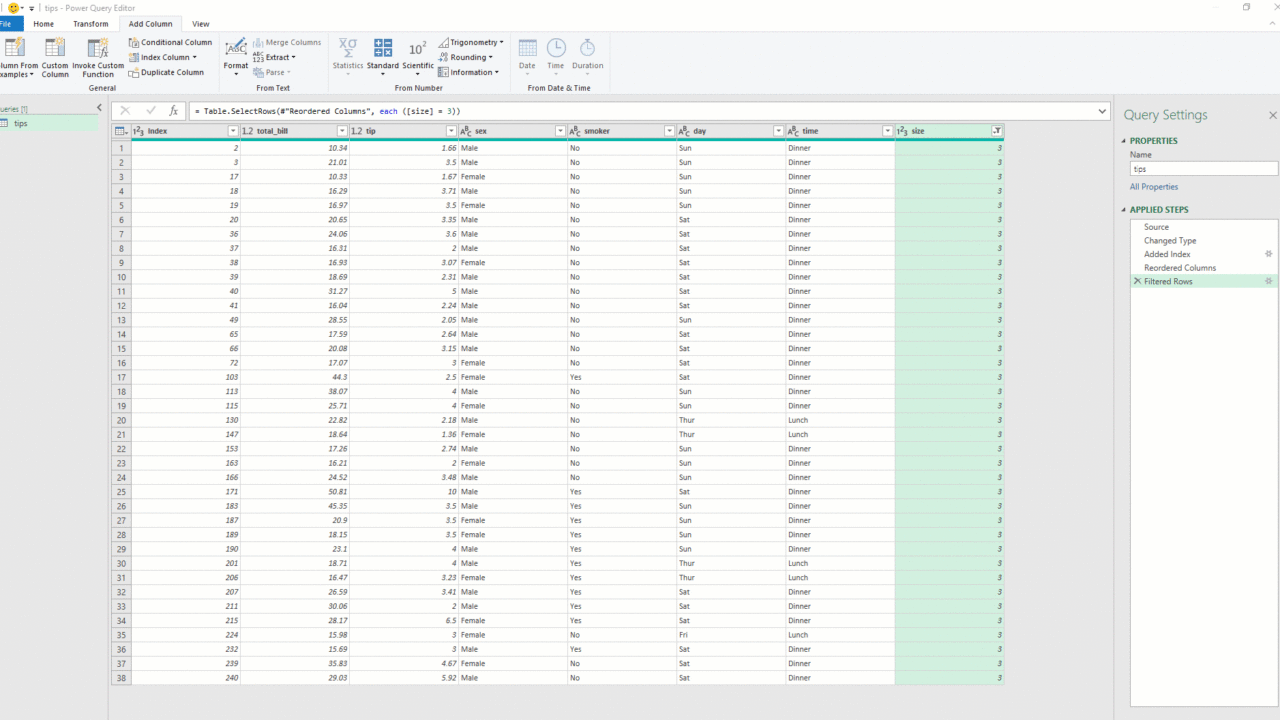Click the fx formula icon in formula bar
Screen dimensions: 1280x720
point(174,111)
